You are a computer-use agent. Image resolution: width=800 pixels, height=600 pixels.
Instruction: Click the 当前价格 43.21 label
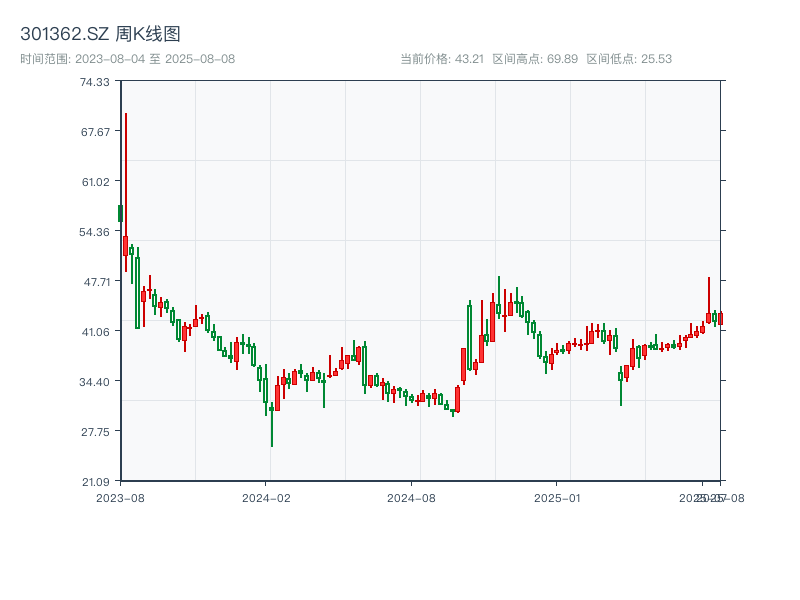click(442, 59)
